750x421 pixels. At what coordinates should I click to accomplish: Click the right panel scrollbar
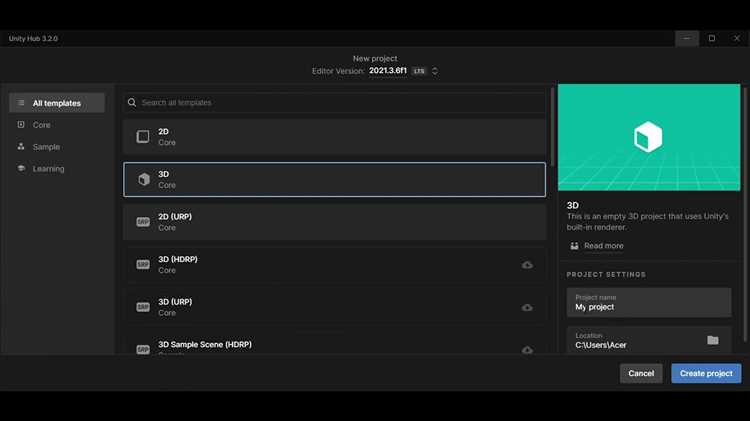pos(746,214)
